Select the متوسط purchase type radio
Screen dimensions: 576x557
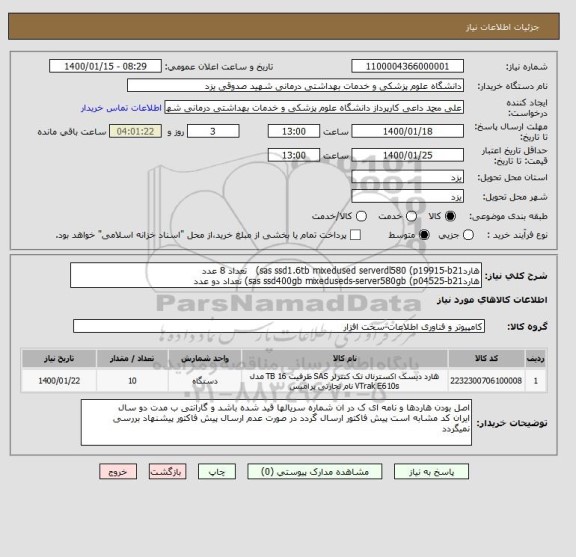424,235
